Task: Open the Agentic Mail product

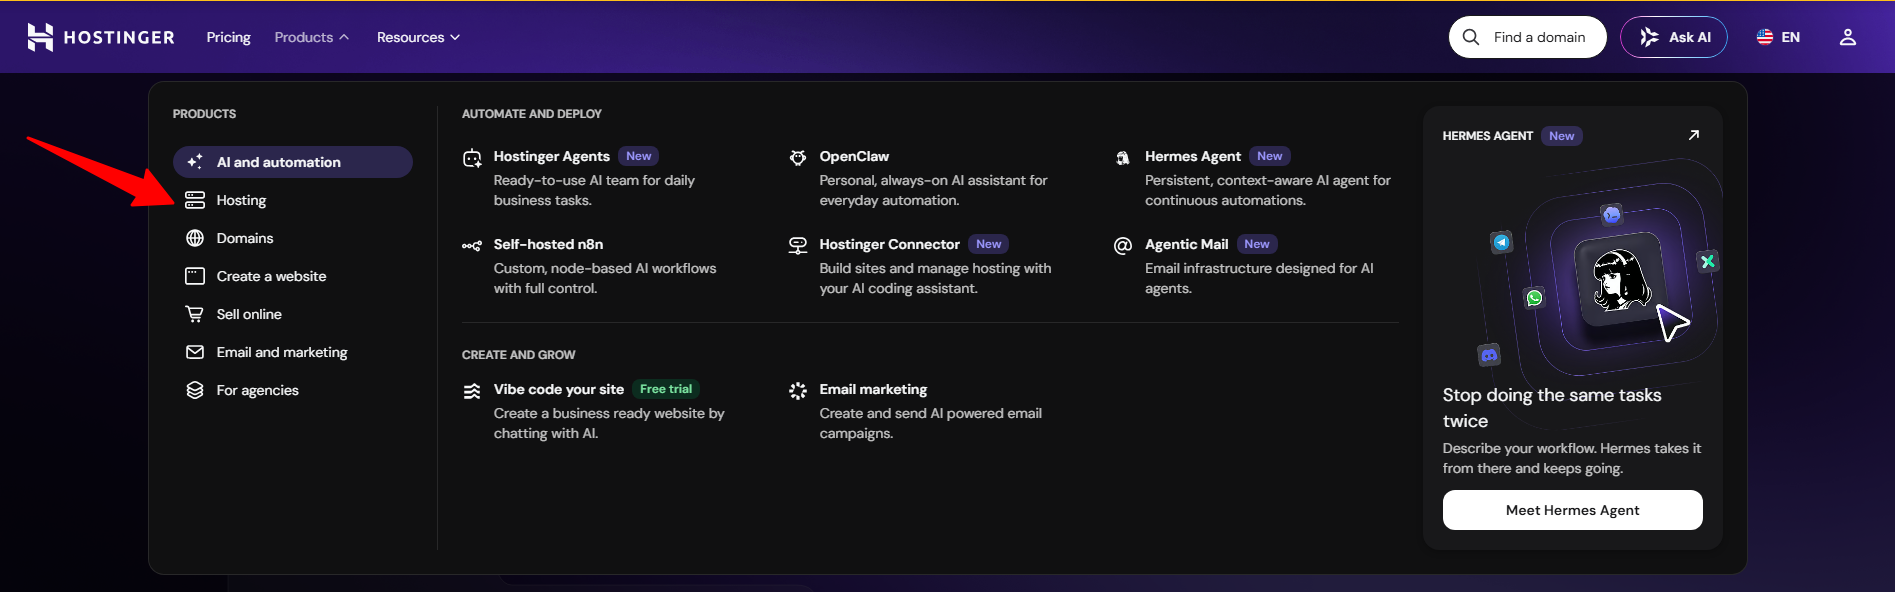Action: coord(1186,244)
